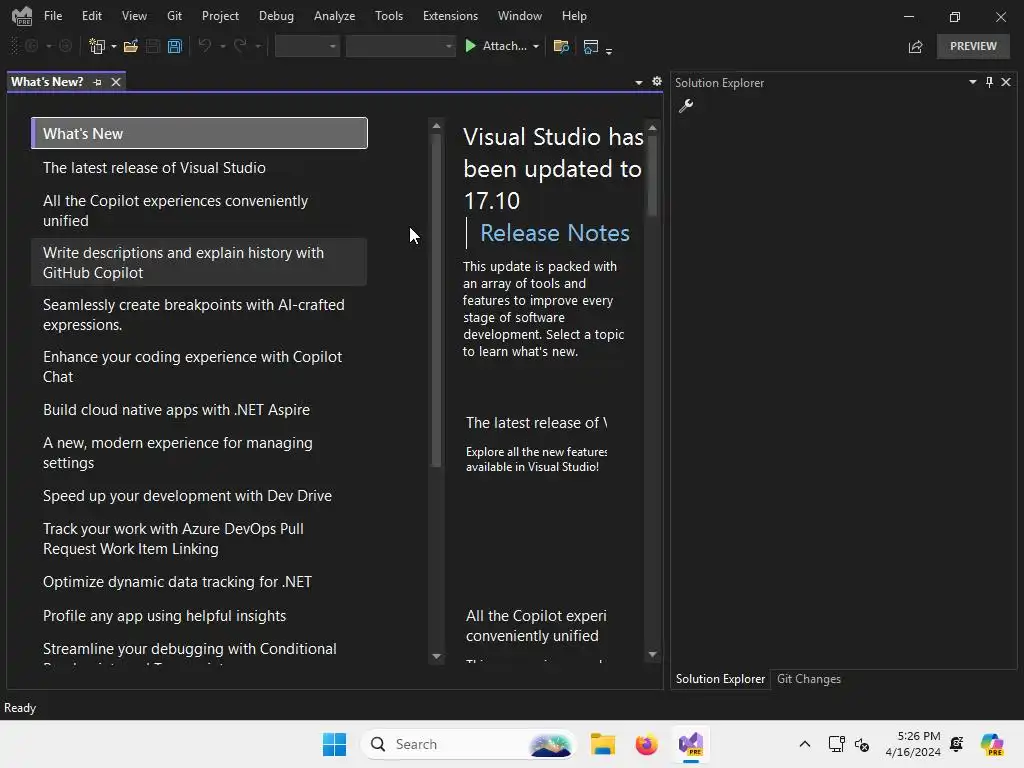
Task: Click content pane scrollbar down arrow
Action: 652,654
